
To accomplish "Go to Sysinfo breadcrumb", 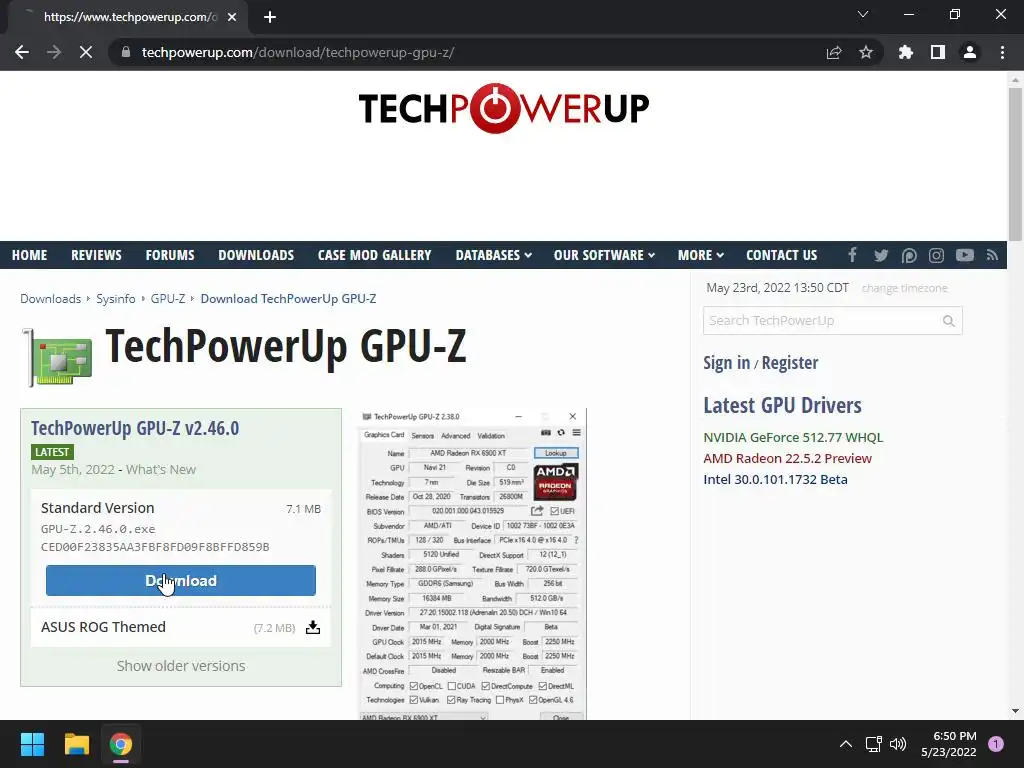I will pyautogui.click(x=116, y=298).
